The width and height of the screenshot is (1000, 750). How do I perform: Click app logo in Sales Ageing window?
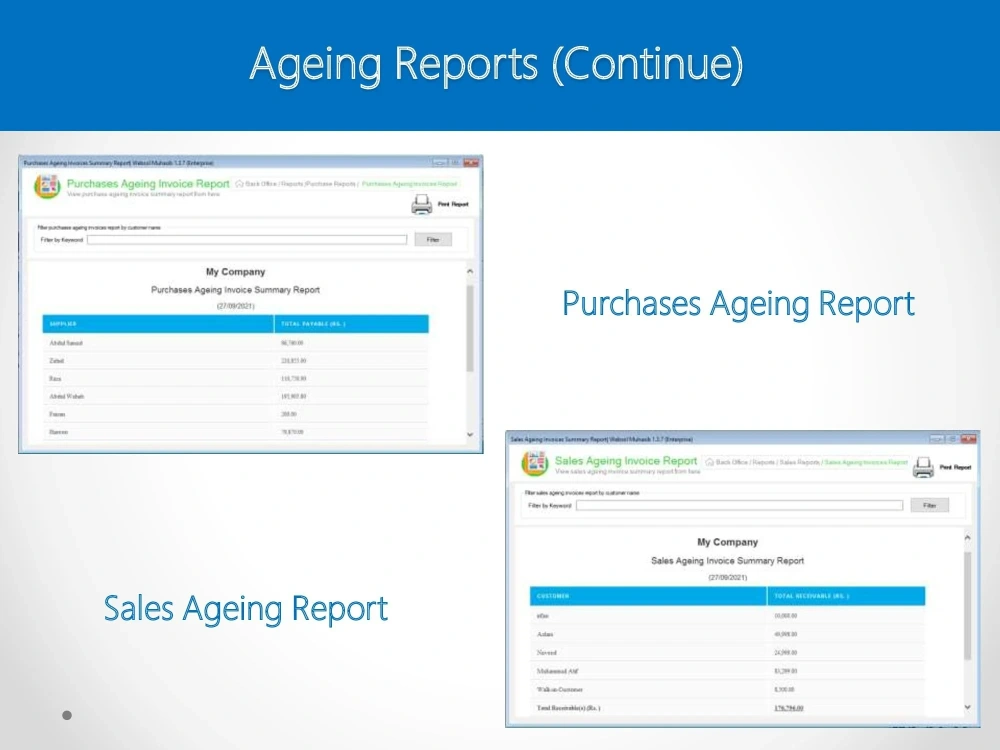[x=534, y=464]
